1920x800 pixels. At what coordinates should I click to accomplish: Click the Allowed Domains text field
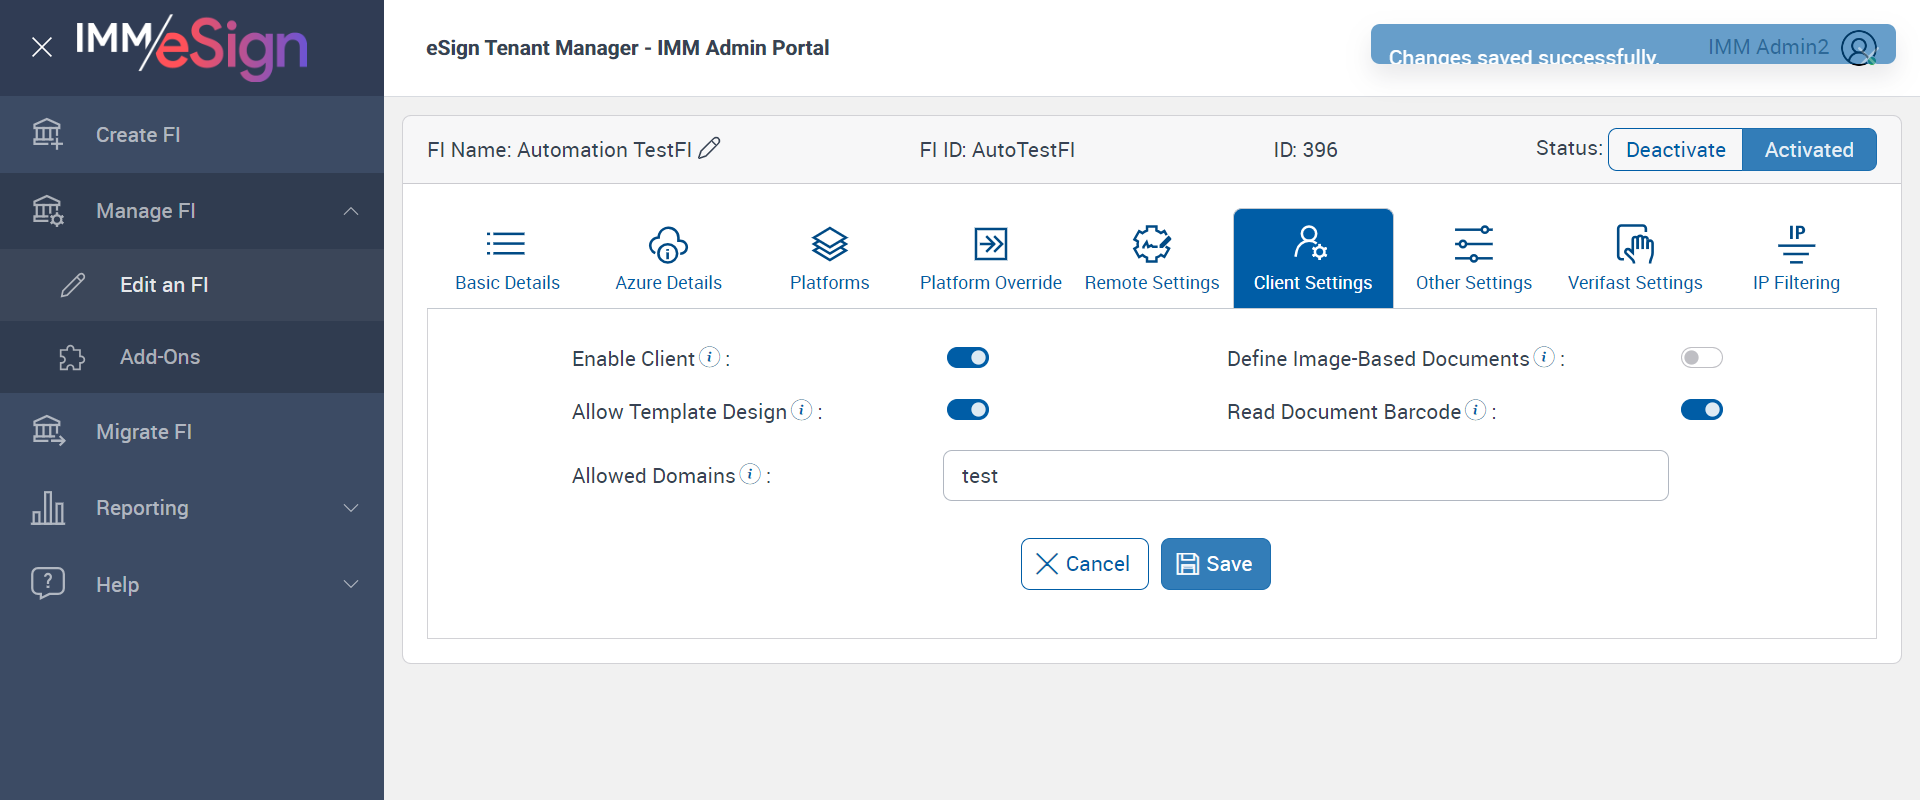pyautogui.click(x=1305, y=476)
